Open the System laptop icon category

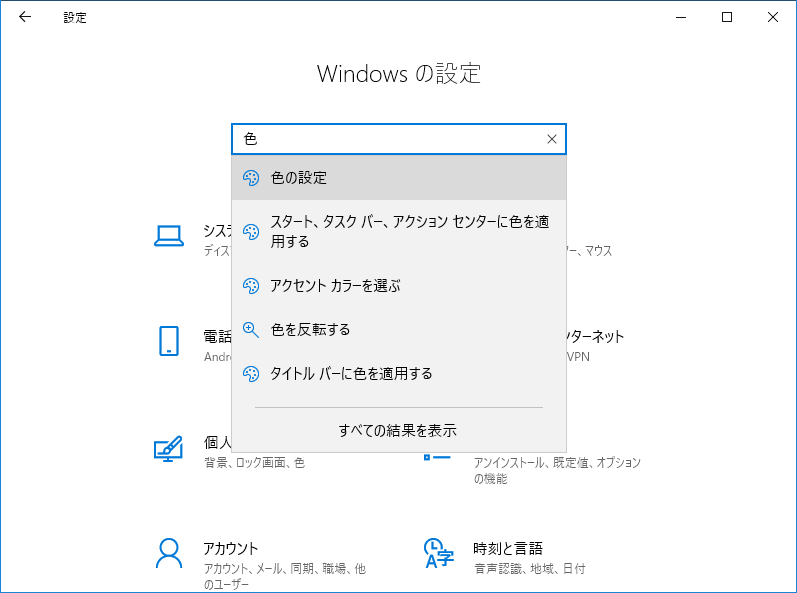169,236
